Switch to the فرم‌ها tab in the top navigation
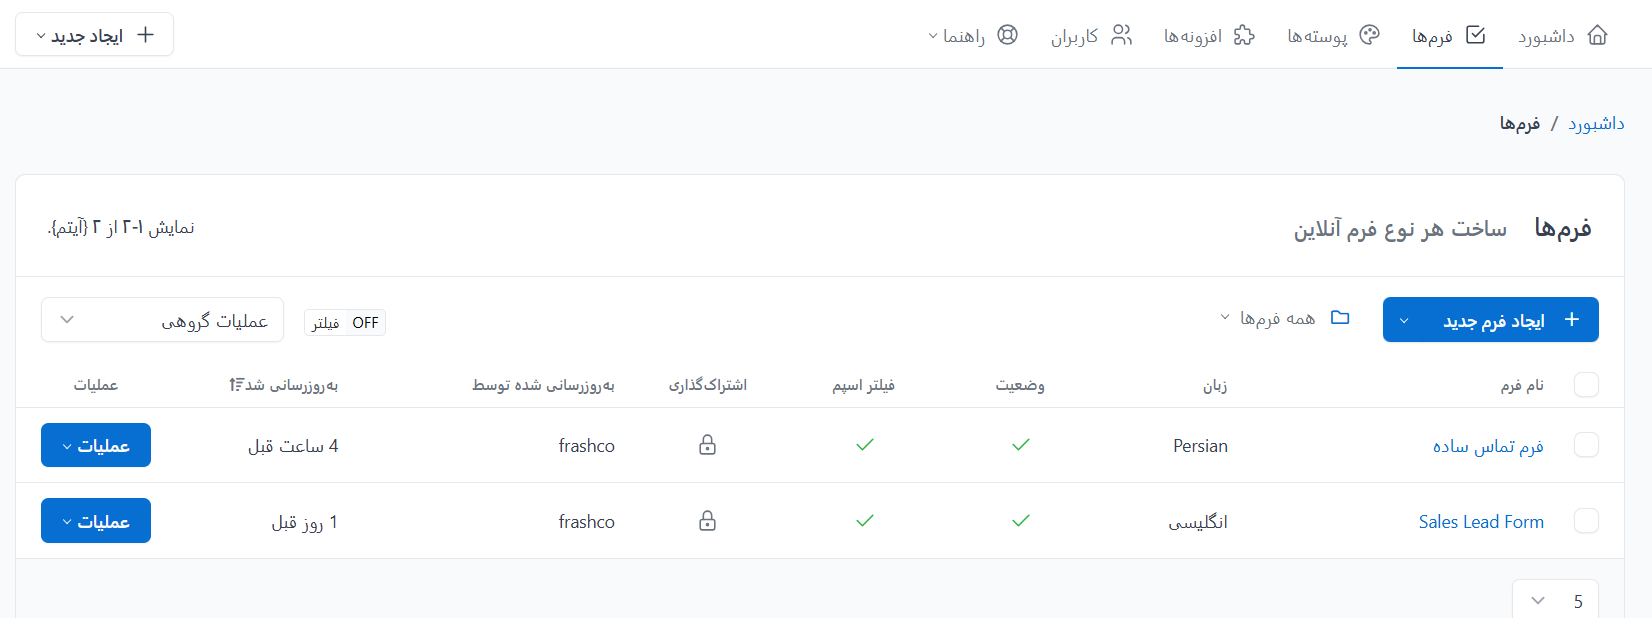 coord(1449,36)
